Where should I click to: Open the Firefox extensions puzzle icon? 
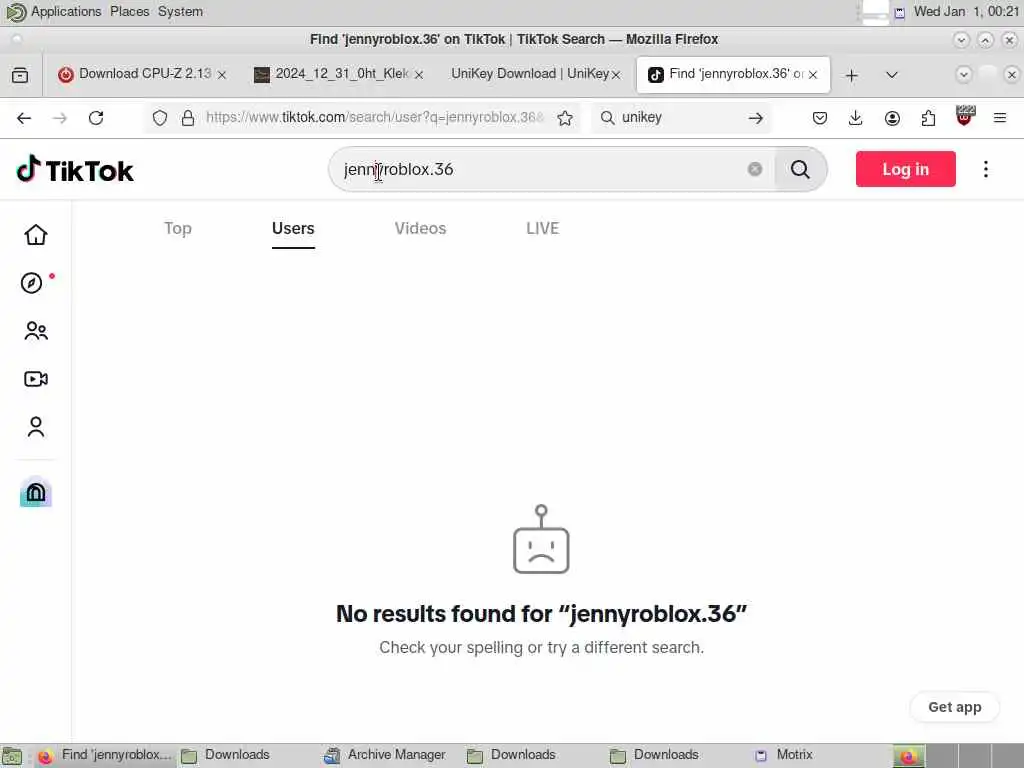928,118
